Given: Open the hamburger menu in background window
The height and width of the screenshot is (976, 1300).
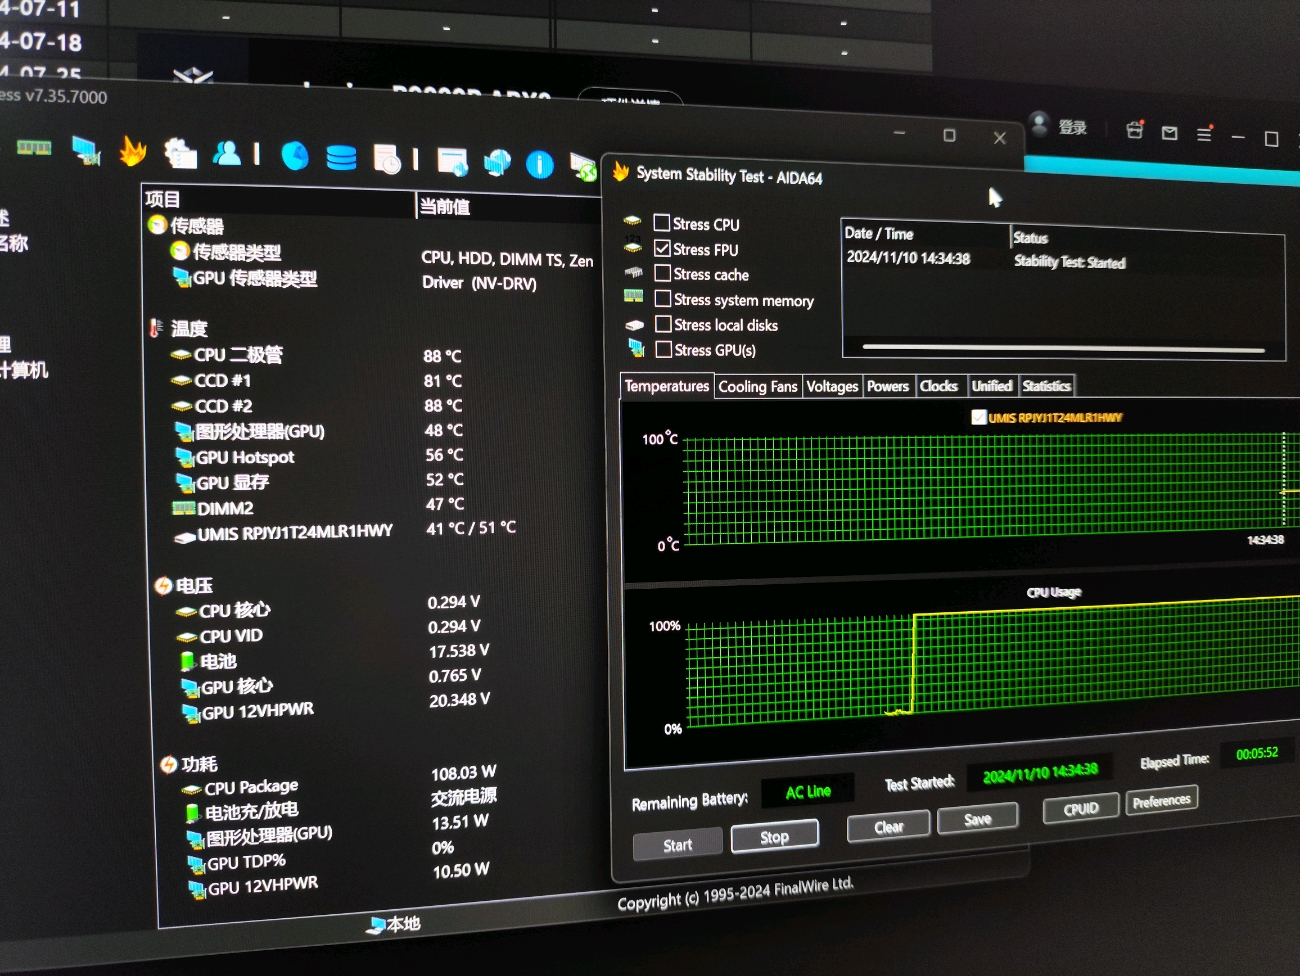Looking at the screenshot, I should [1204, 134].
